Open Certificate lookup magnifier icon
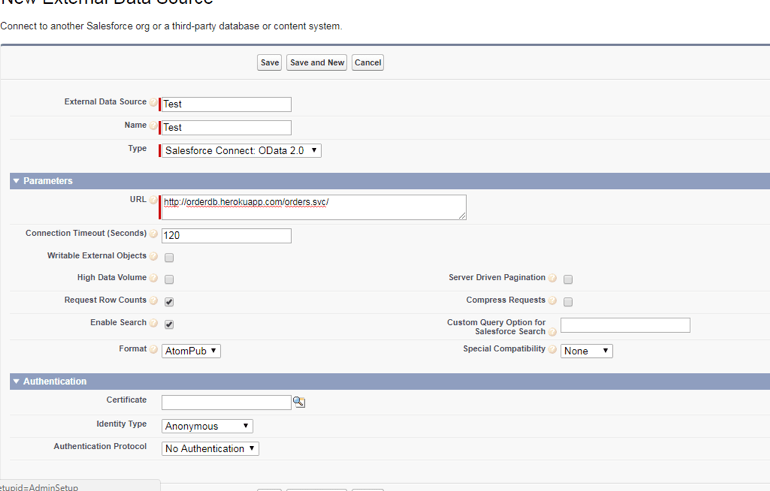 click(299, 402)
